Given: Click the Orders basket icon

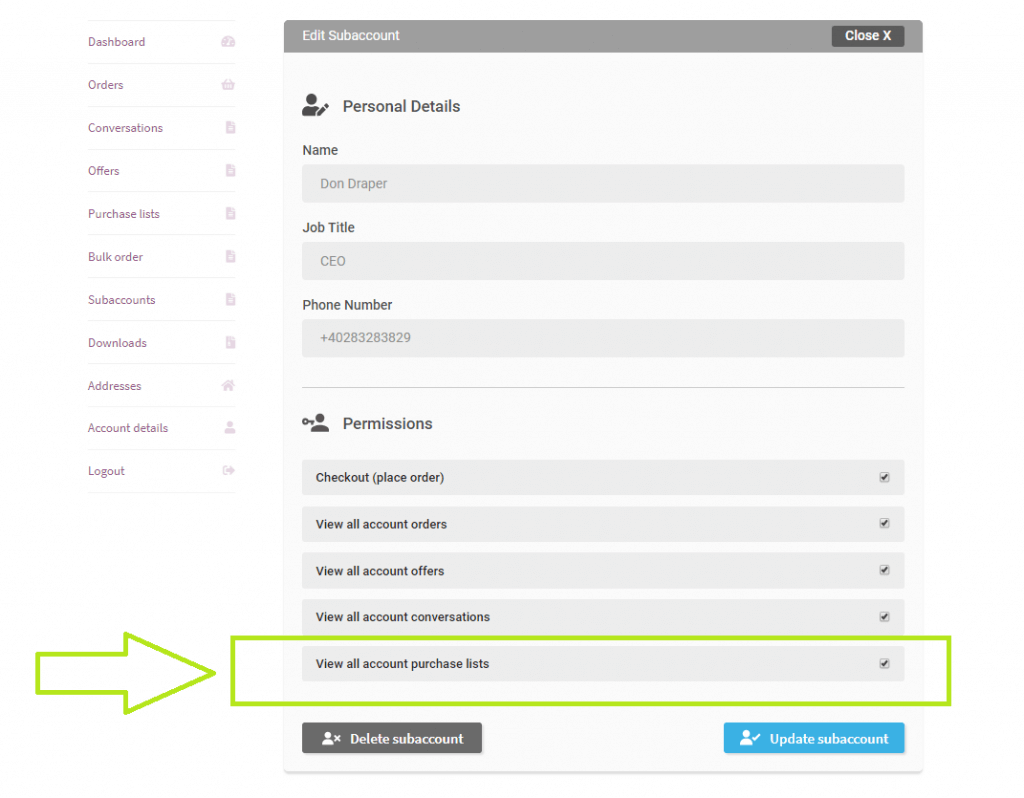Looking at the screenshot, I should pos(228,84).
